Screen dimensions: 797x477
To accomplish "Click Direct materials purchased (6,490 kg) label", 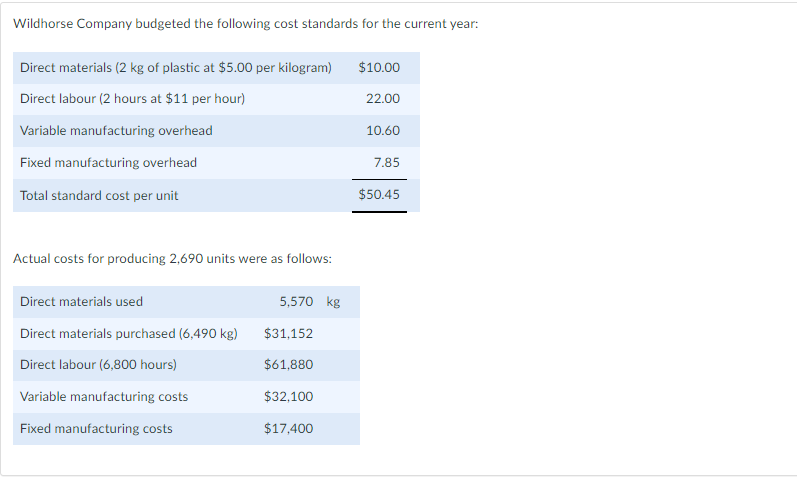I will point(129,334).
